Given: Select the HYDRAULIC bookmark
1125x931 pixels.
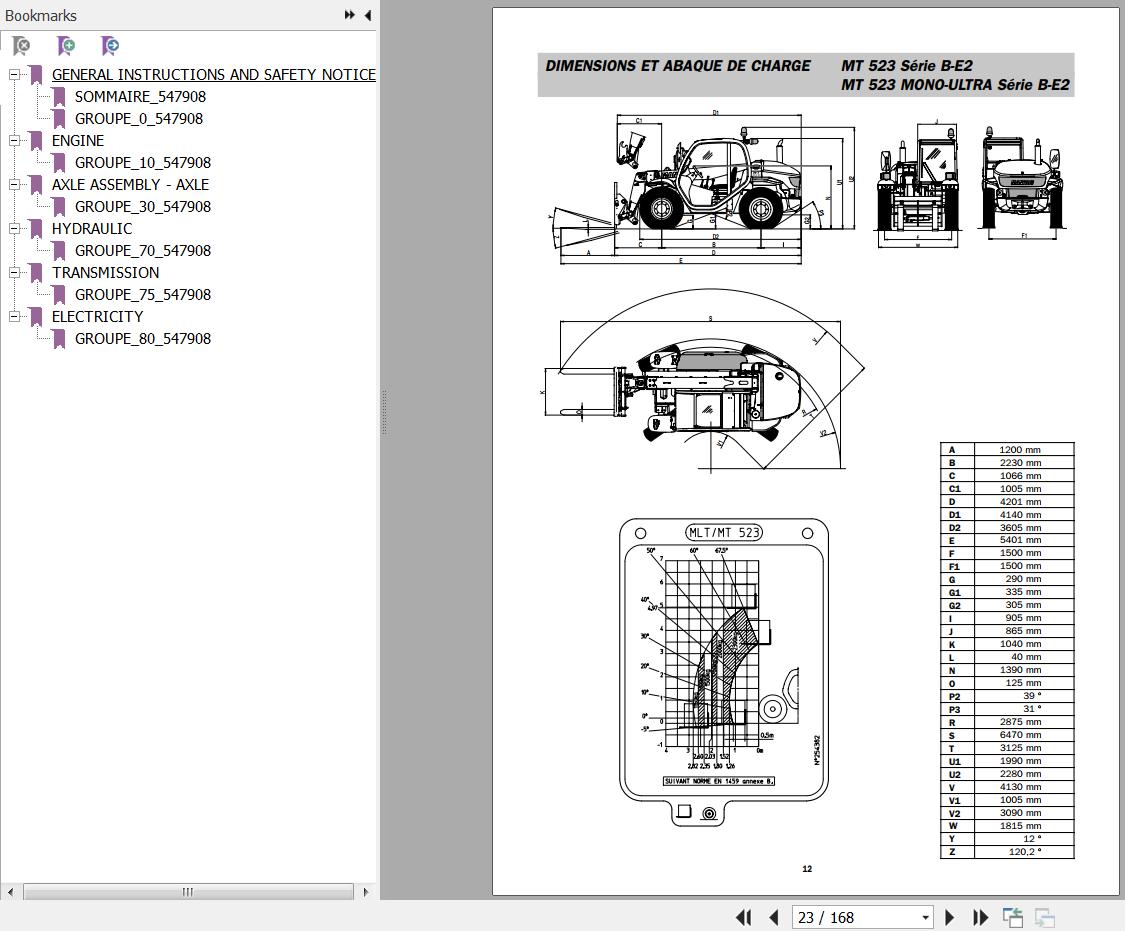Looking at the screenshot, I should (92, 228).
